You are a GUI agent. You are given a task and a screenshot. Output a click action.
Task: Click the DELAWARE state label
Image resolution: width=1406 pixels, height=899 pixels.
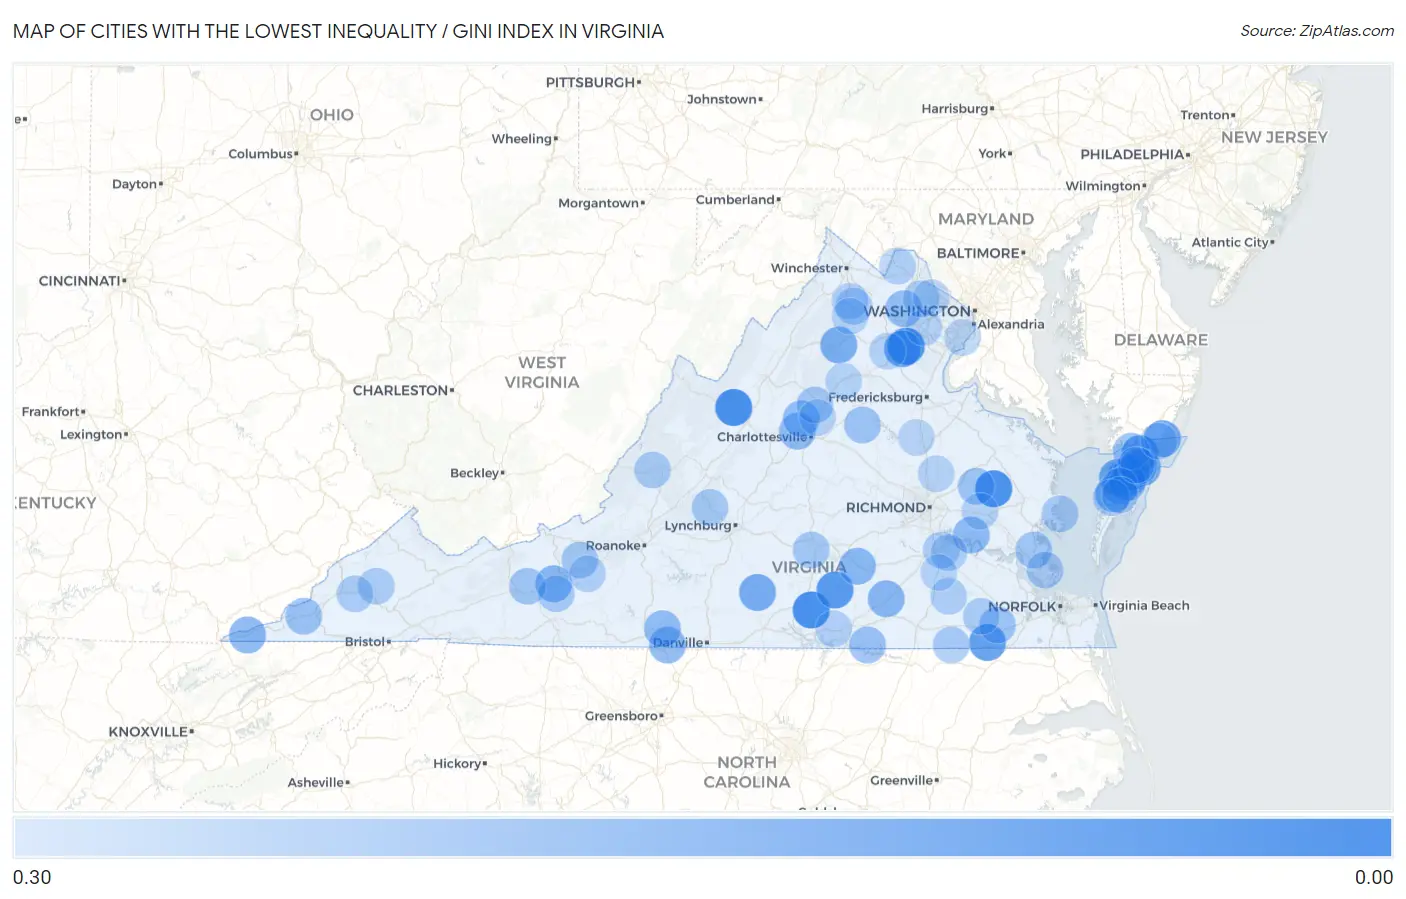pos(1161,340)
